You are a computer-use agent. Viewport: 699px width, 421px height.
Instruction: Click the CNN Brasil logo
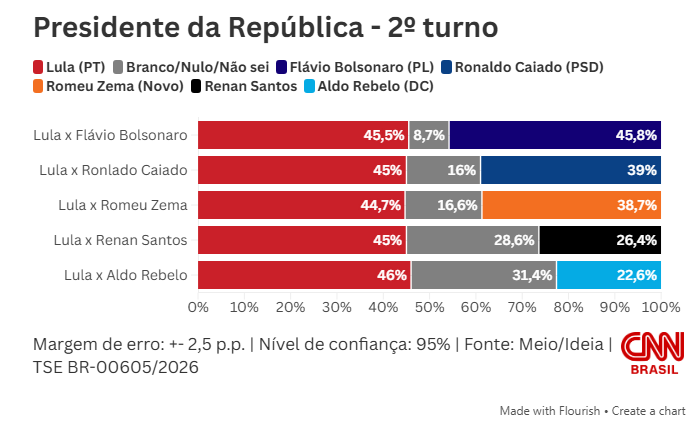[653, 354]
